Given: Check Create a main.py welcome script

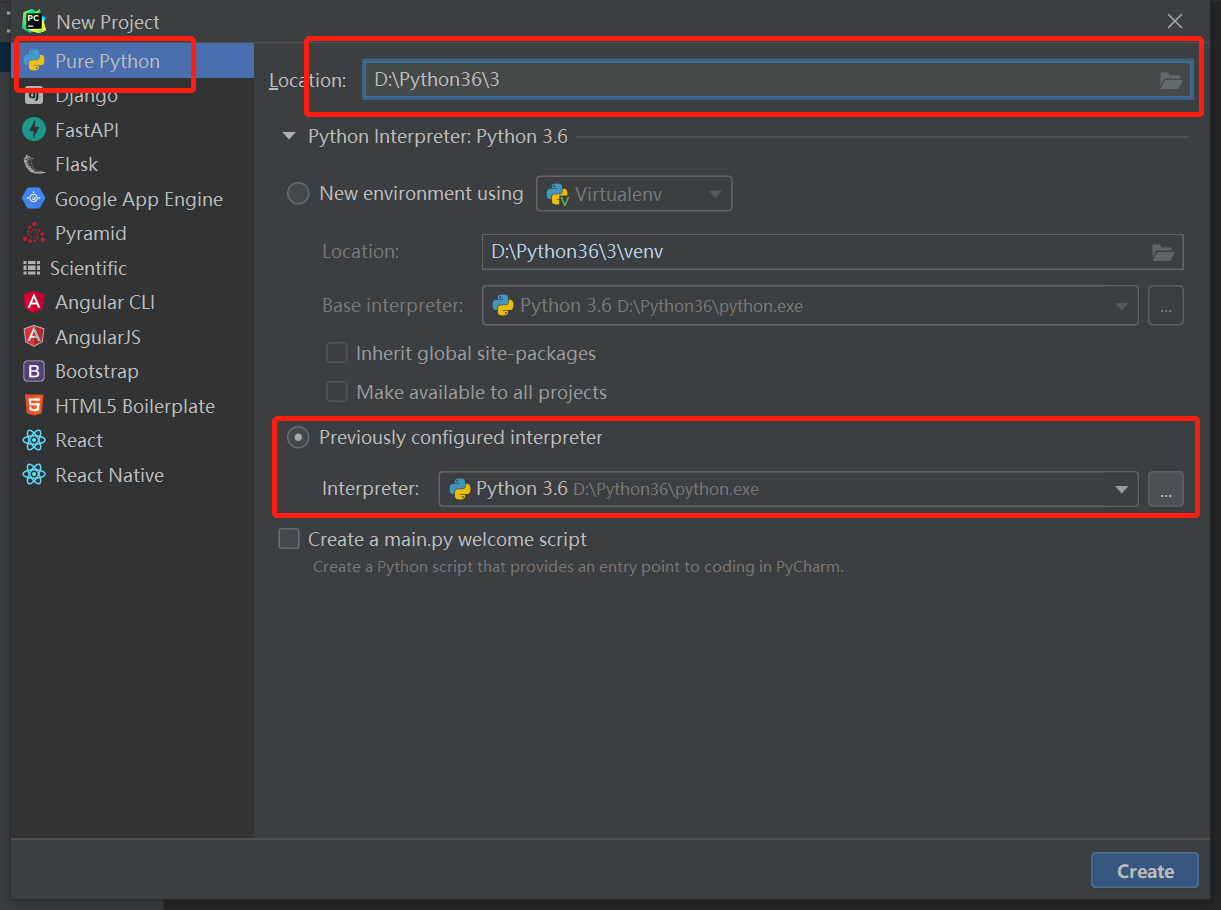Looking at the screenshot, I should coord(289,539).
